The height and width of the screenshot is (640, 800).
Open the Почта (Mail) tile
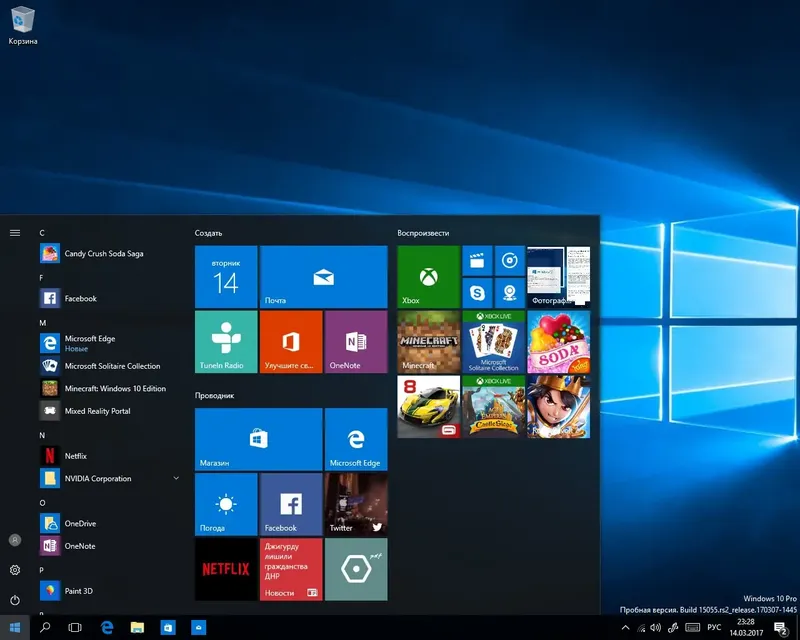pyautogui.click(x=323, y=277)
